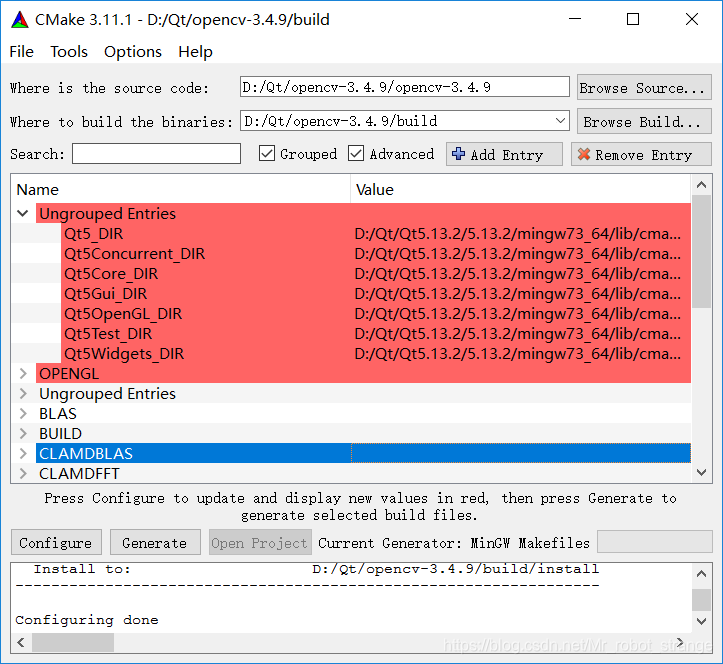
Task: Select the CLAMDFFT group row
Action: click(x=363, y=474)
